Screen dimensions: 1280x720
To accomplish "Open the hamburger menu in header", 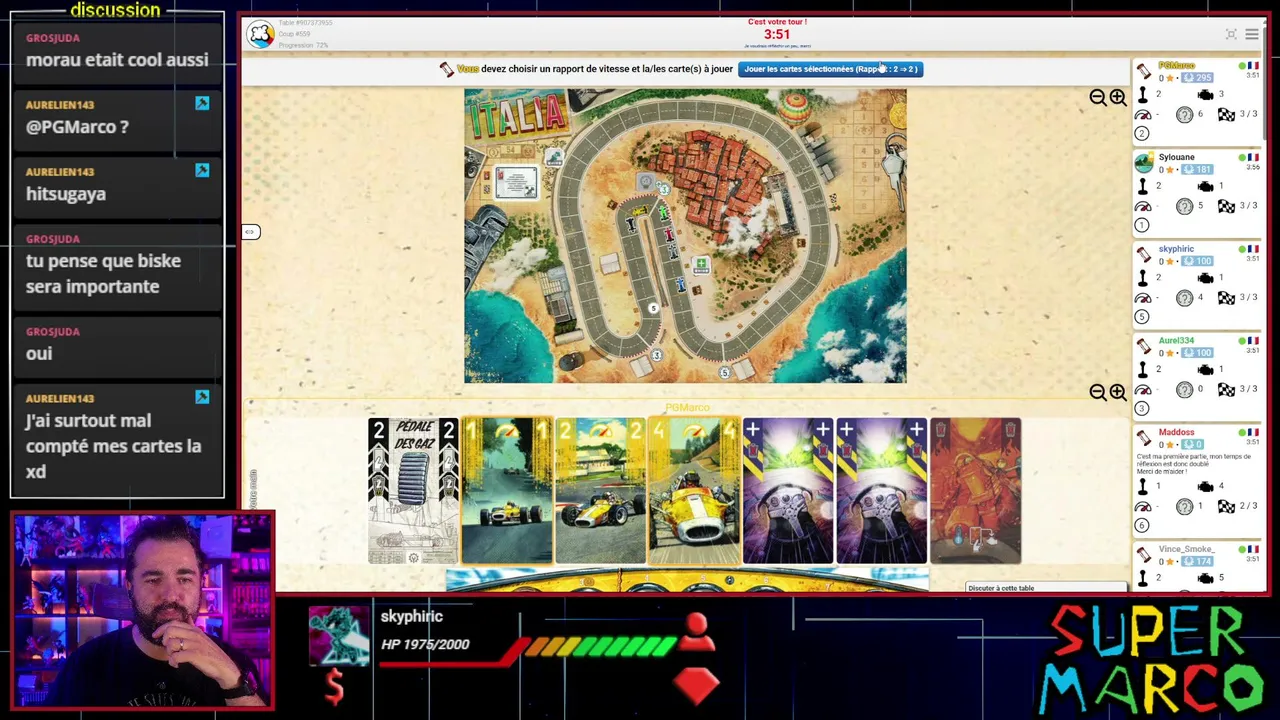I will [1252, 35].
